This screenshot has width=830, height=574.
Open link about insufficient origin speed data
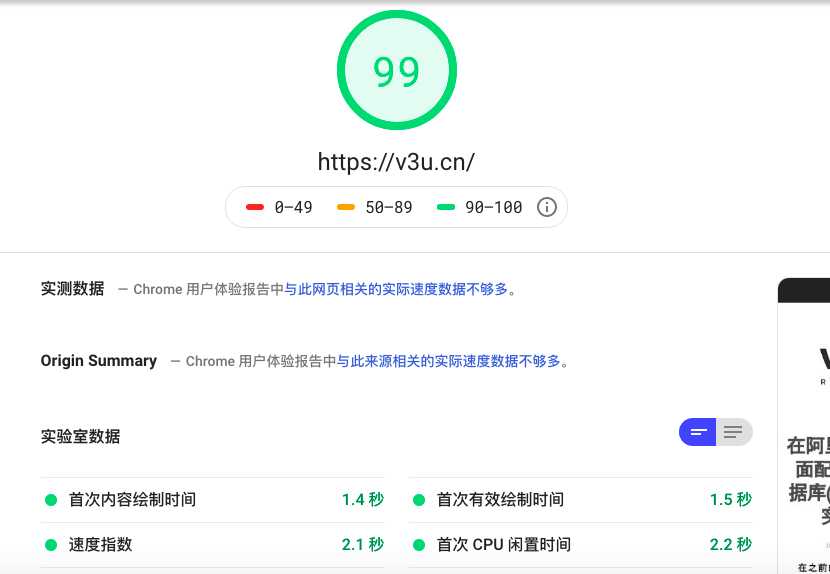click(x=448, y=361)
